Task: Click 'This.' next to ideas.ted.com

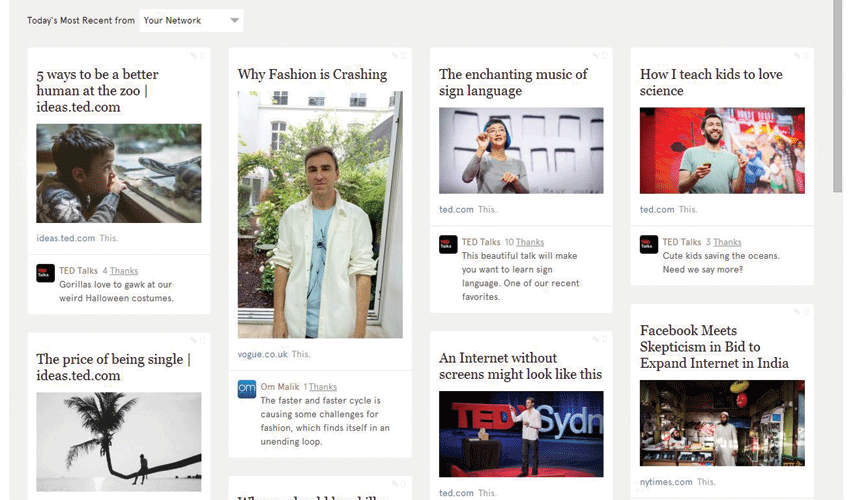Action: point(109,238)
